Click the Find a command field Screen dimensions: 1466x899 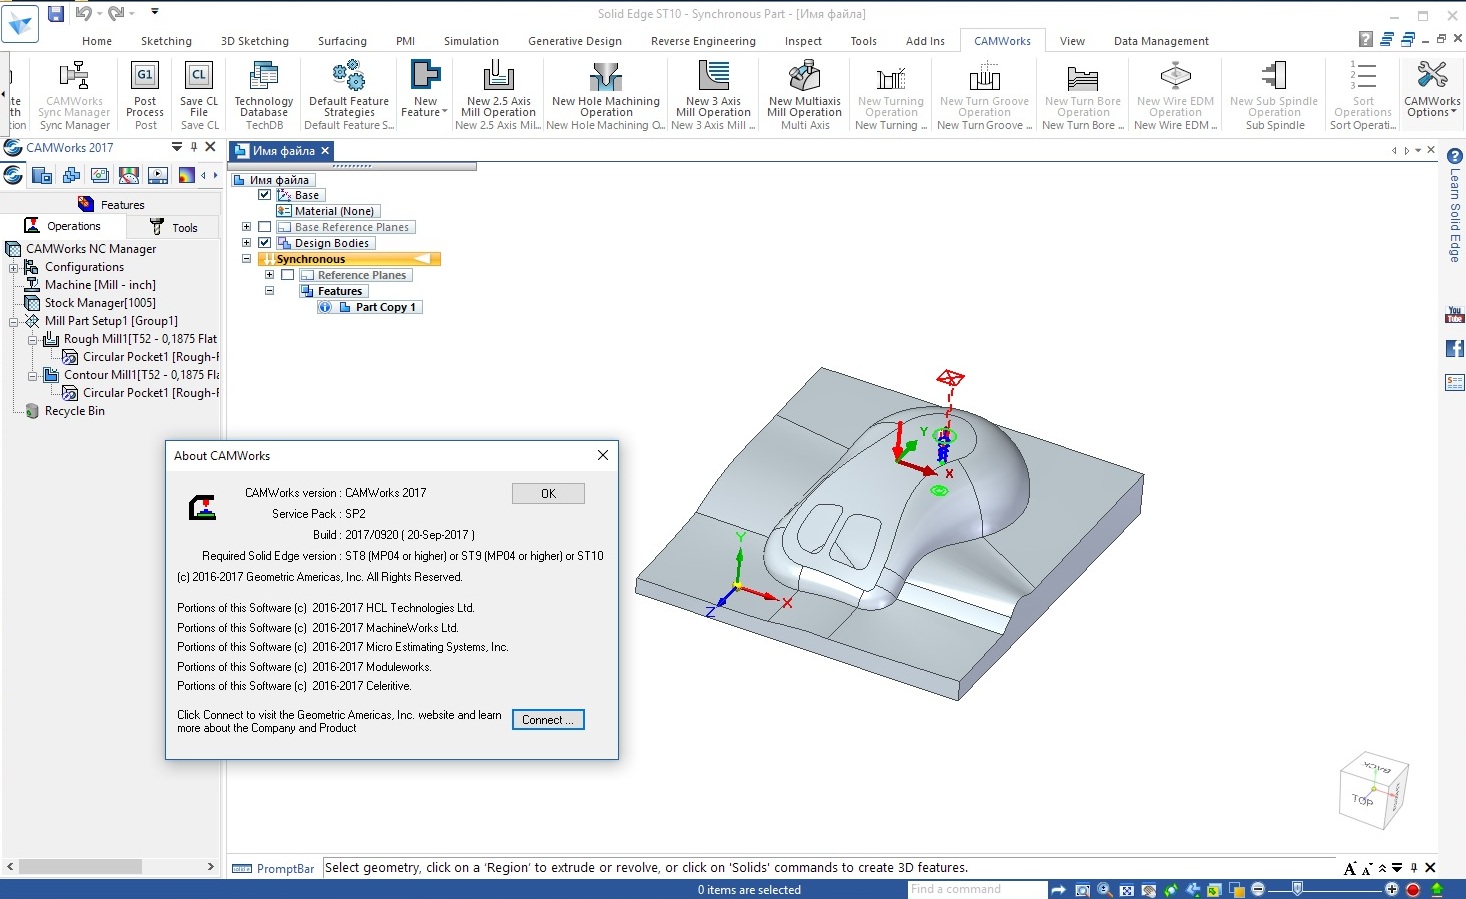pos(976,889)
